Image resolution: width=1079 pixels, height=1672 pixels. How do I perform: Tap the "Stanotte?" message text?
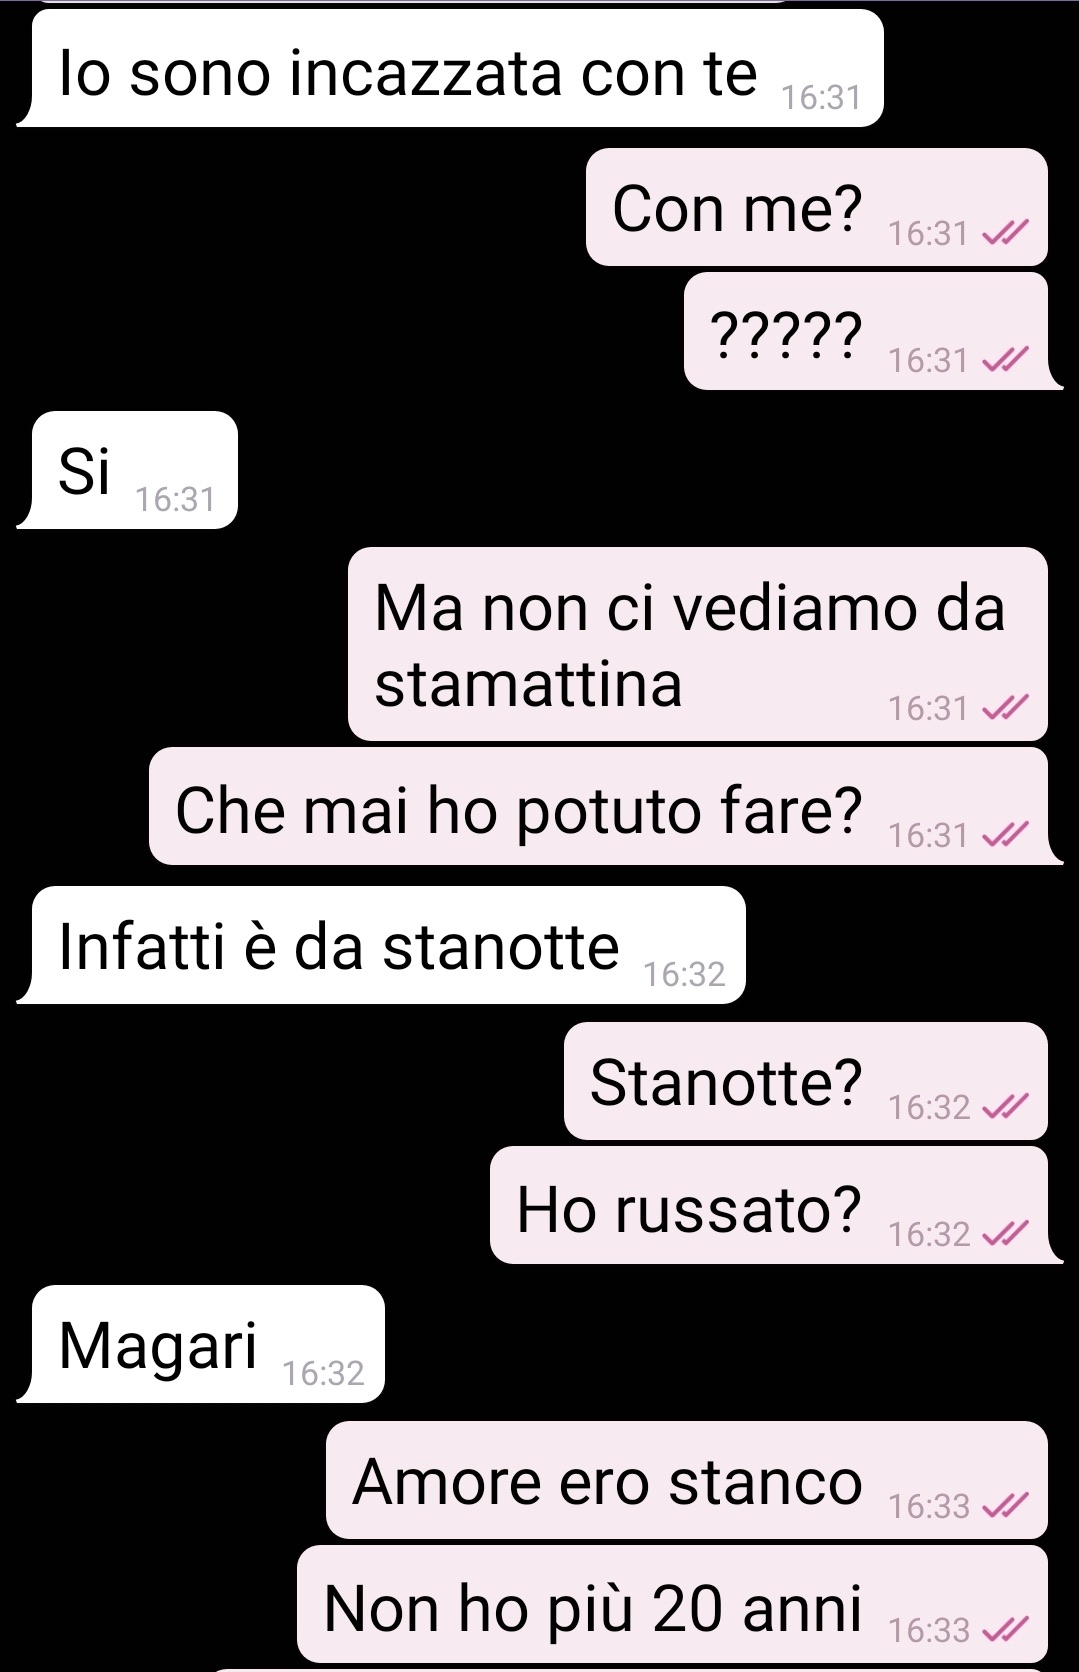click(726, 1082)
